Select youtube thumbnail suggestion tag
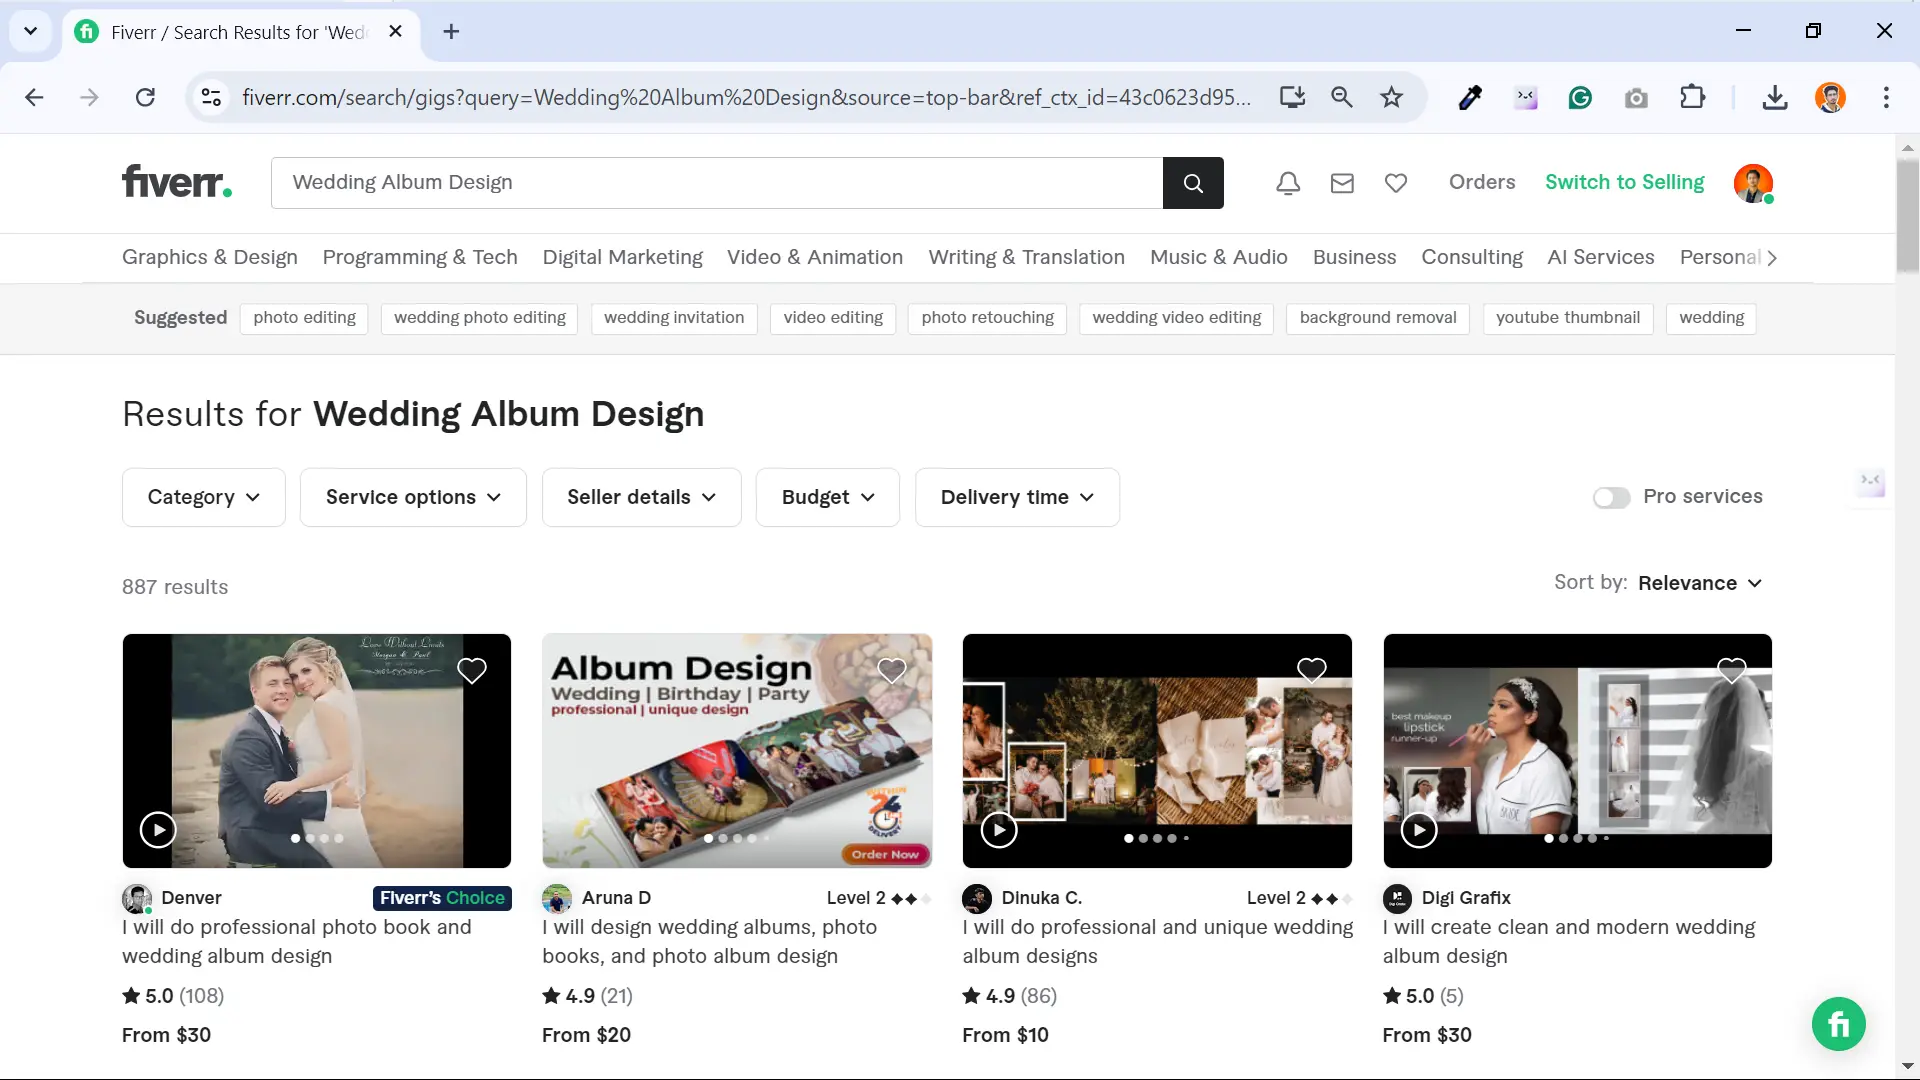 pyautogui.click(x=1567, y=318)
